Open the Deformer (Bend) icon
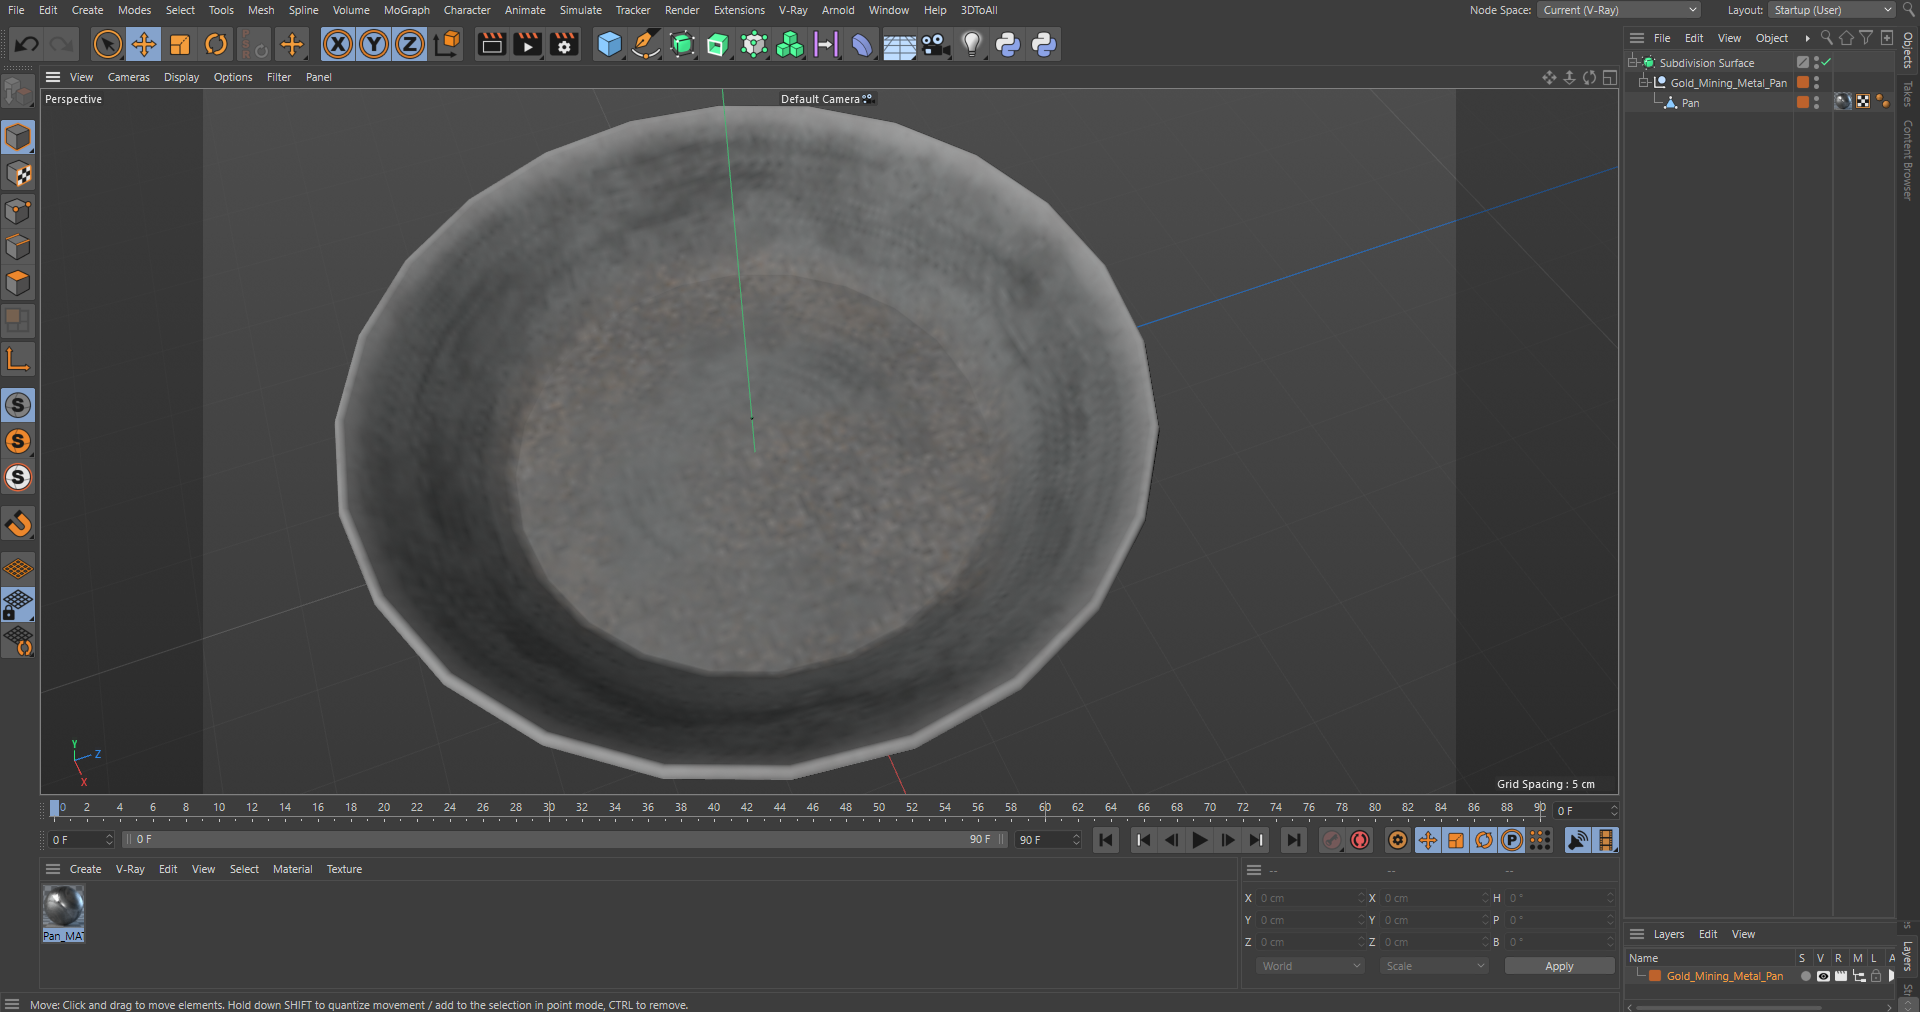The height and width of the screenshot is (1012, 1920). click(862, 44)
